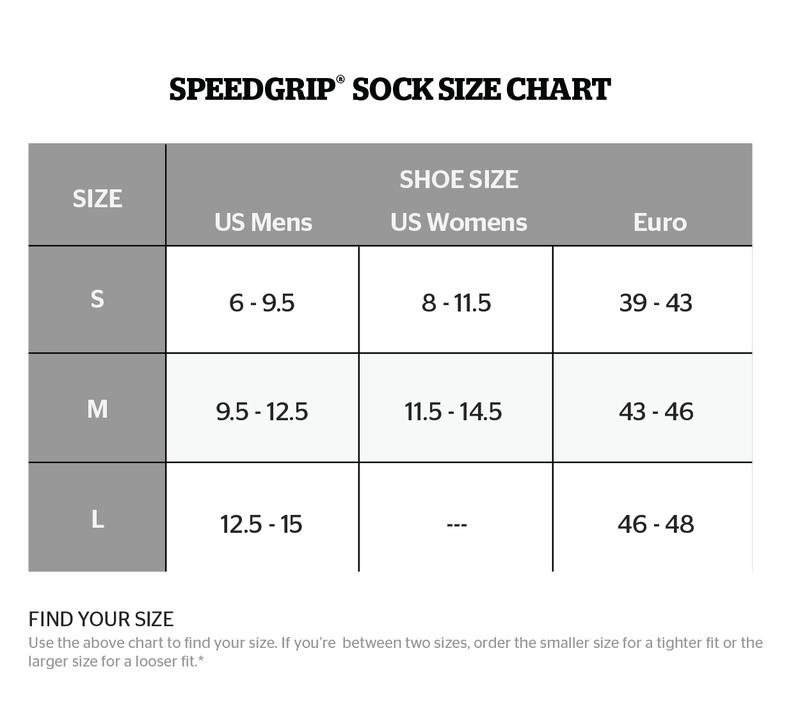Click the FIND YOUR SIZE heading
The width and height of the screenshot is (800, 726).
point(101,618)
